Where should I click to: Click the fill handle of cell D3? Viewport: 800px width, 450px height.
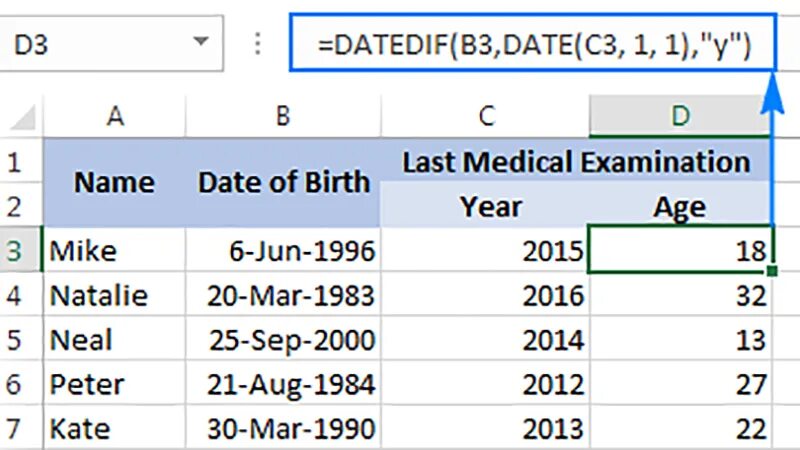pyautogui.click(x=772, y=271)
